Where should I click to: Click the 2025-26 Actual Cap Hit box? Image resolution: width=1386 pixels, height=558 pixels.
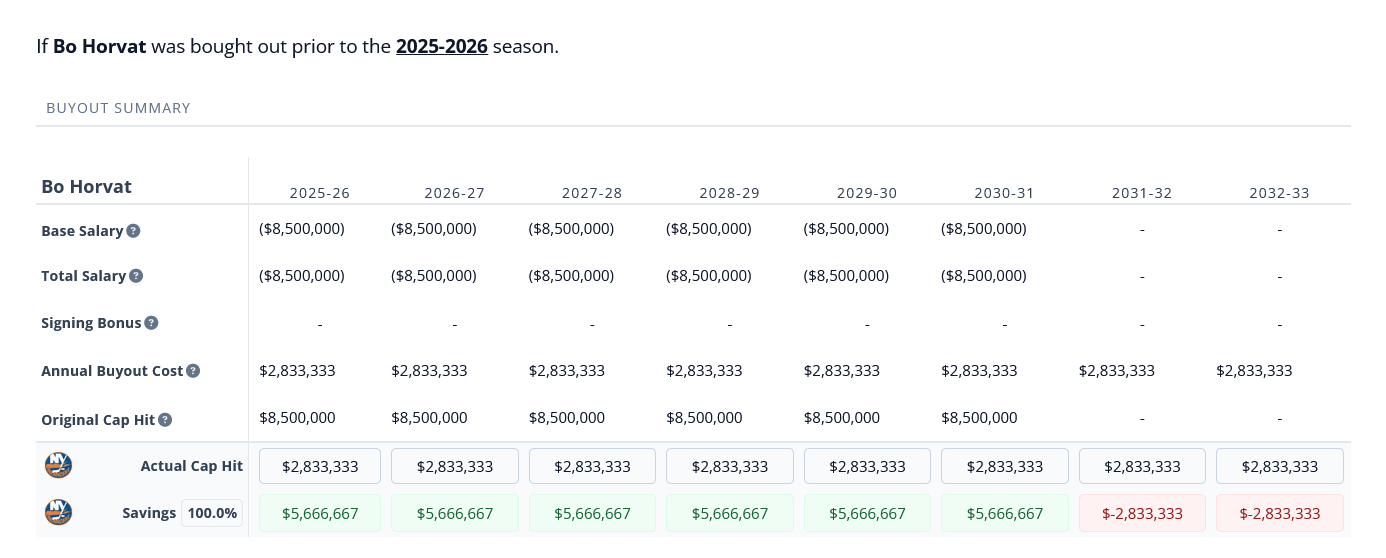320,466
